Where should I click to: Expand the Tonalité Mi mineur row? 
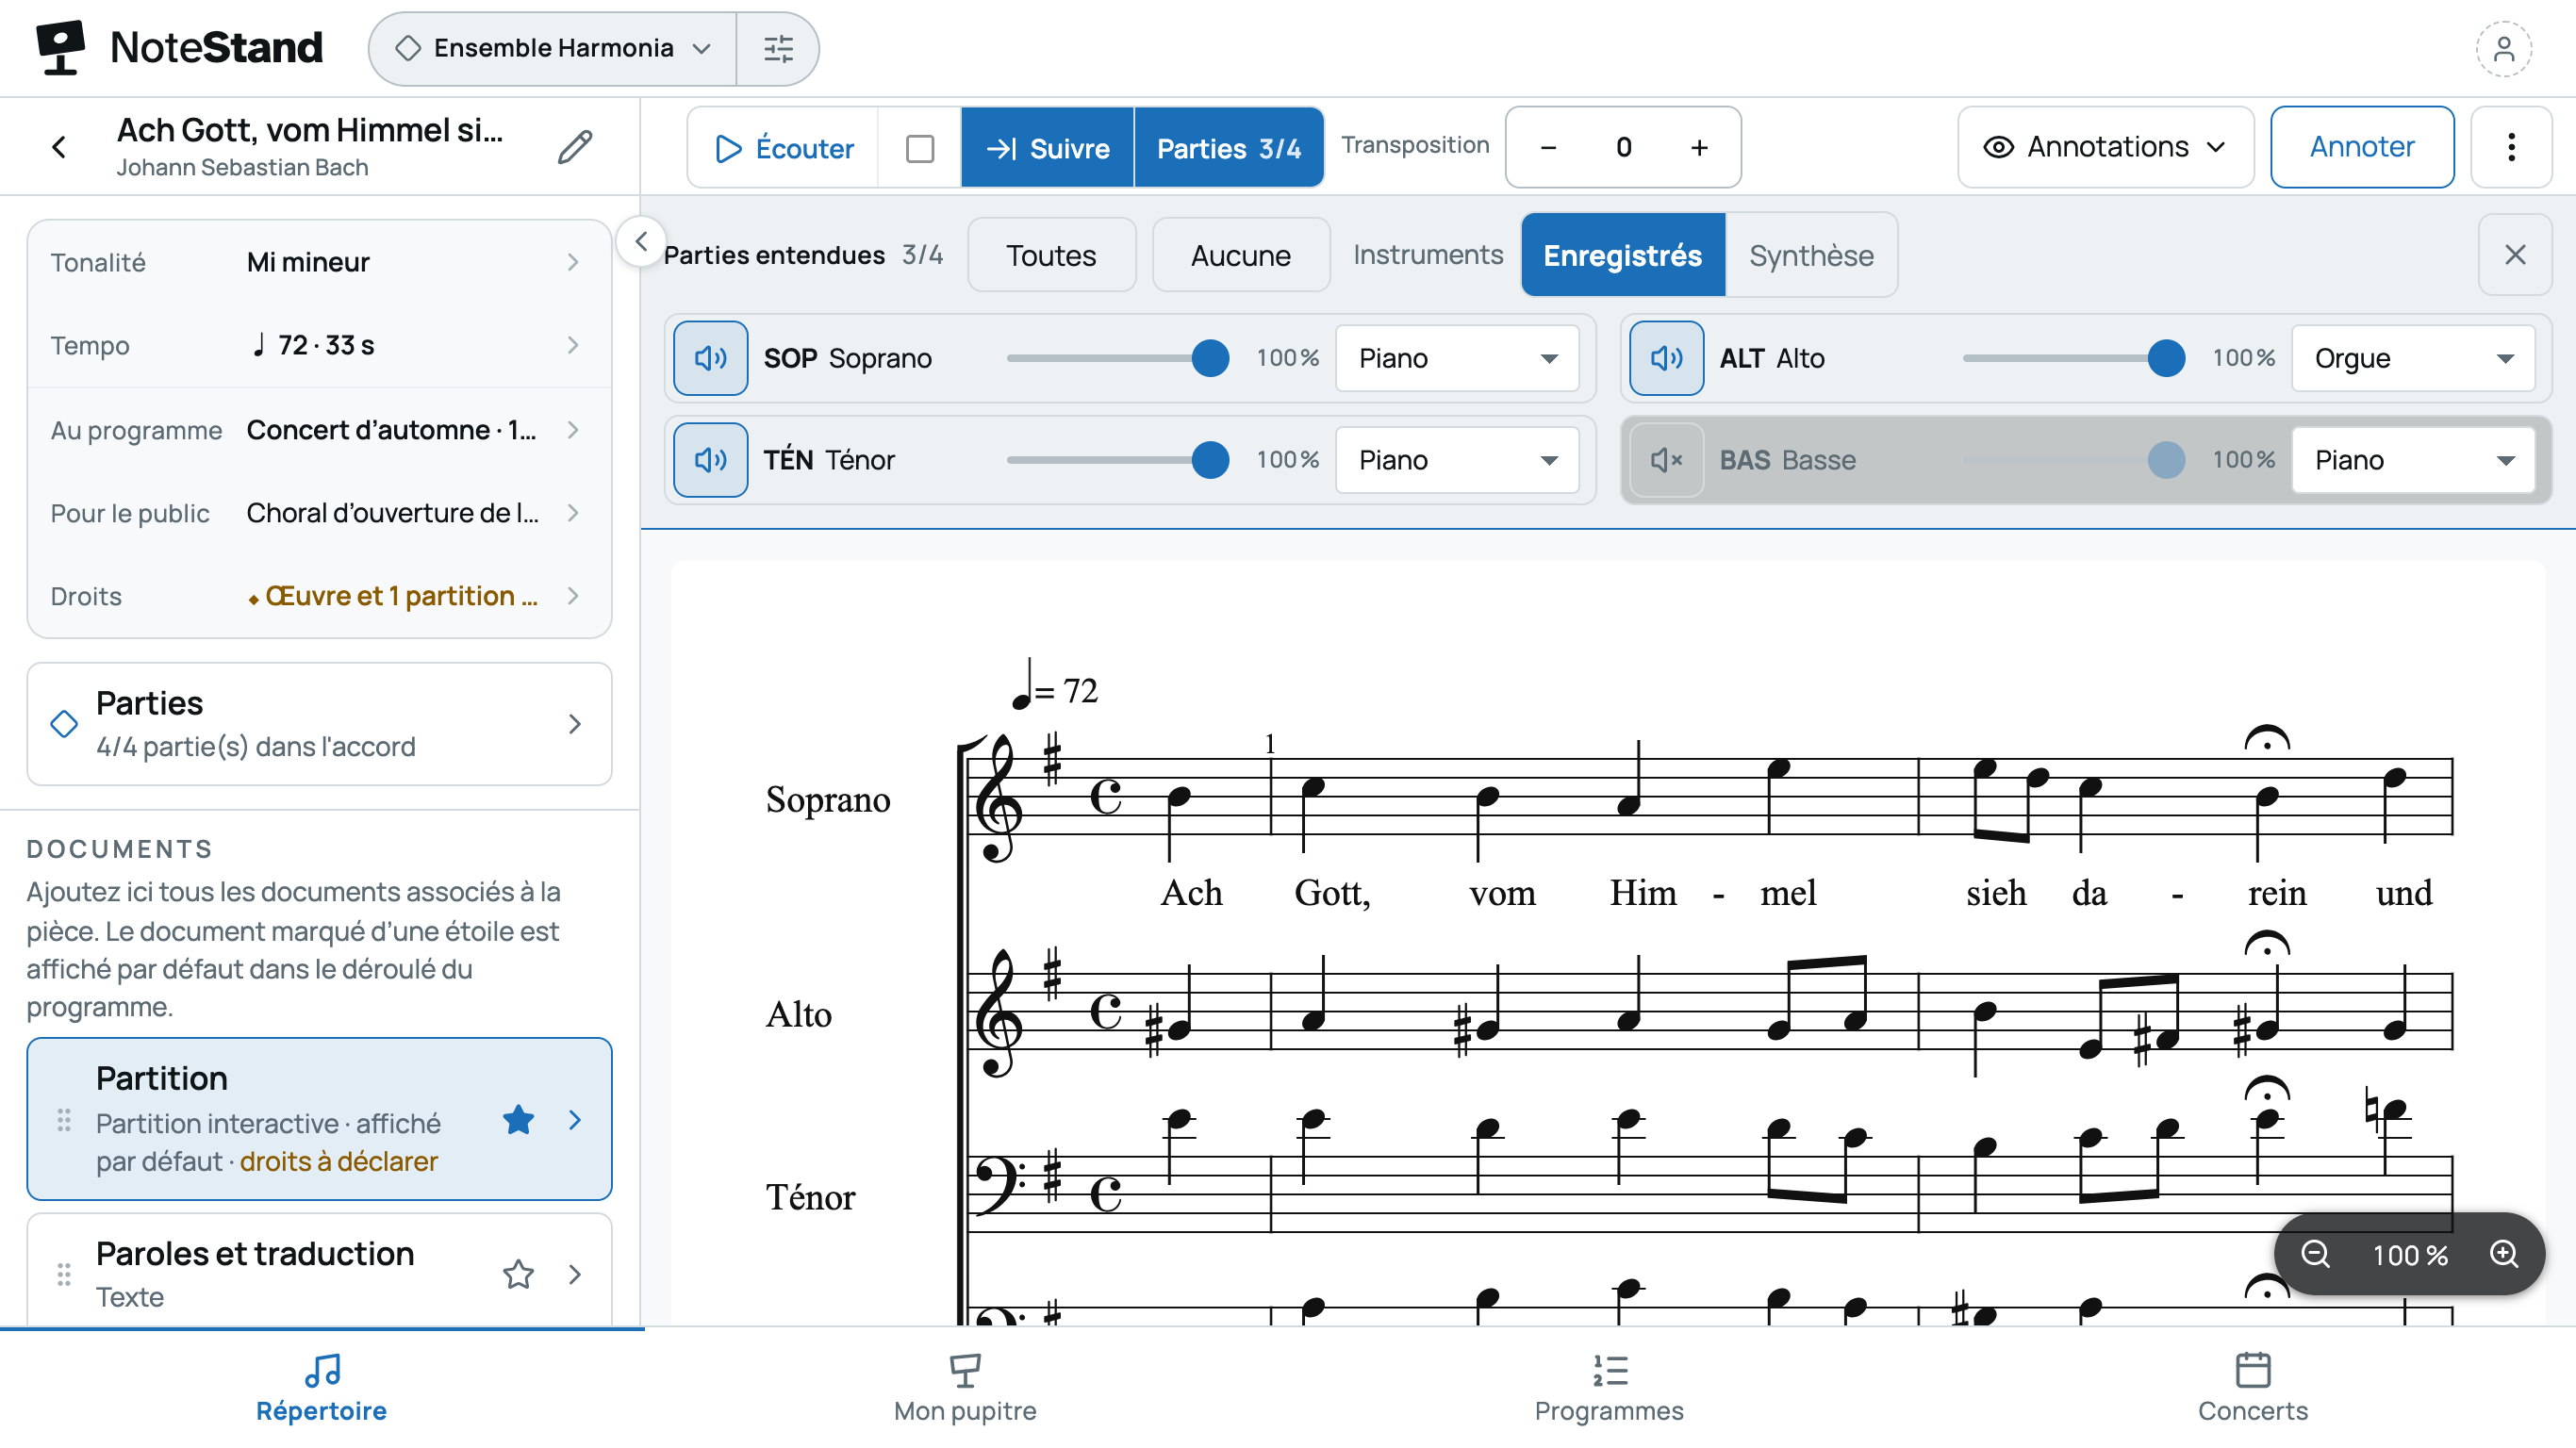click(x=319, y=262)
